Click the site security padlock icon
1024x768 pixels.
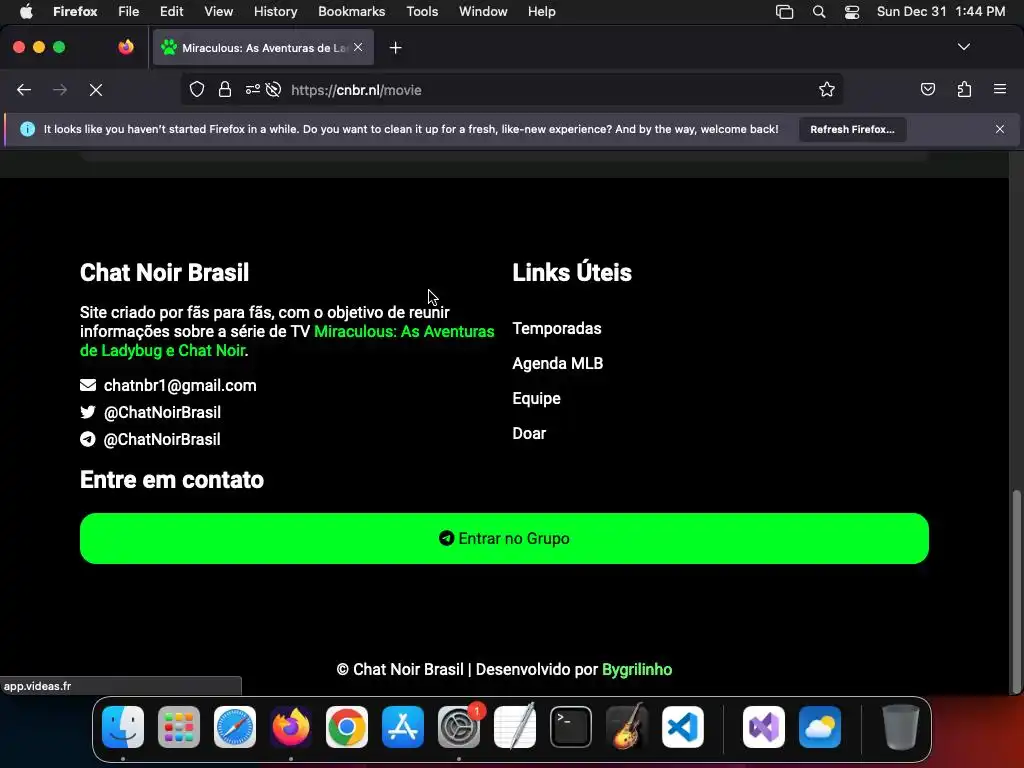coord(225,89)
